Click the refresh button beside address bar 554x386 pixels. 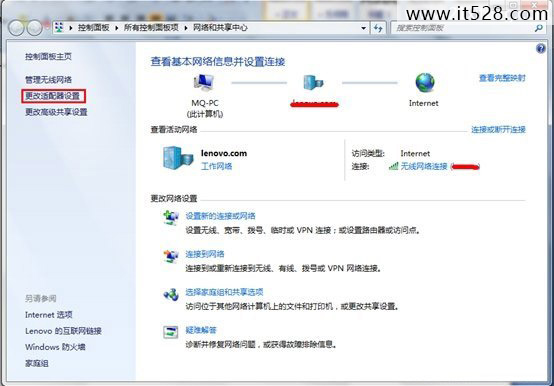[x=378, y=28]
